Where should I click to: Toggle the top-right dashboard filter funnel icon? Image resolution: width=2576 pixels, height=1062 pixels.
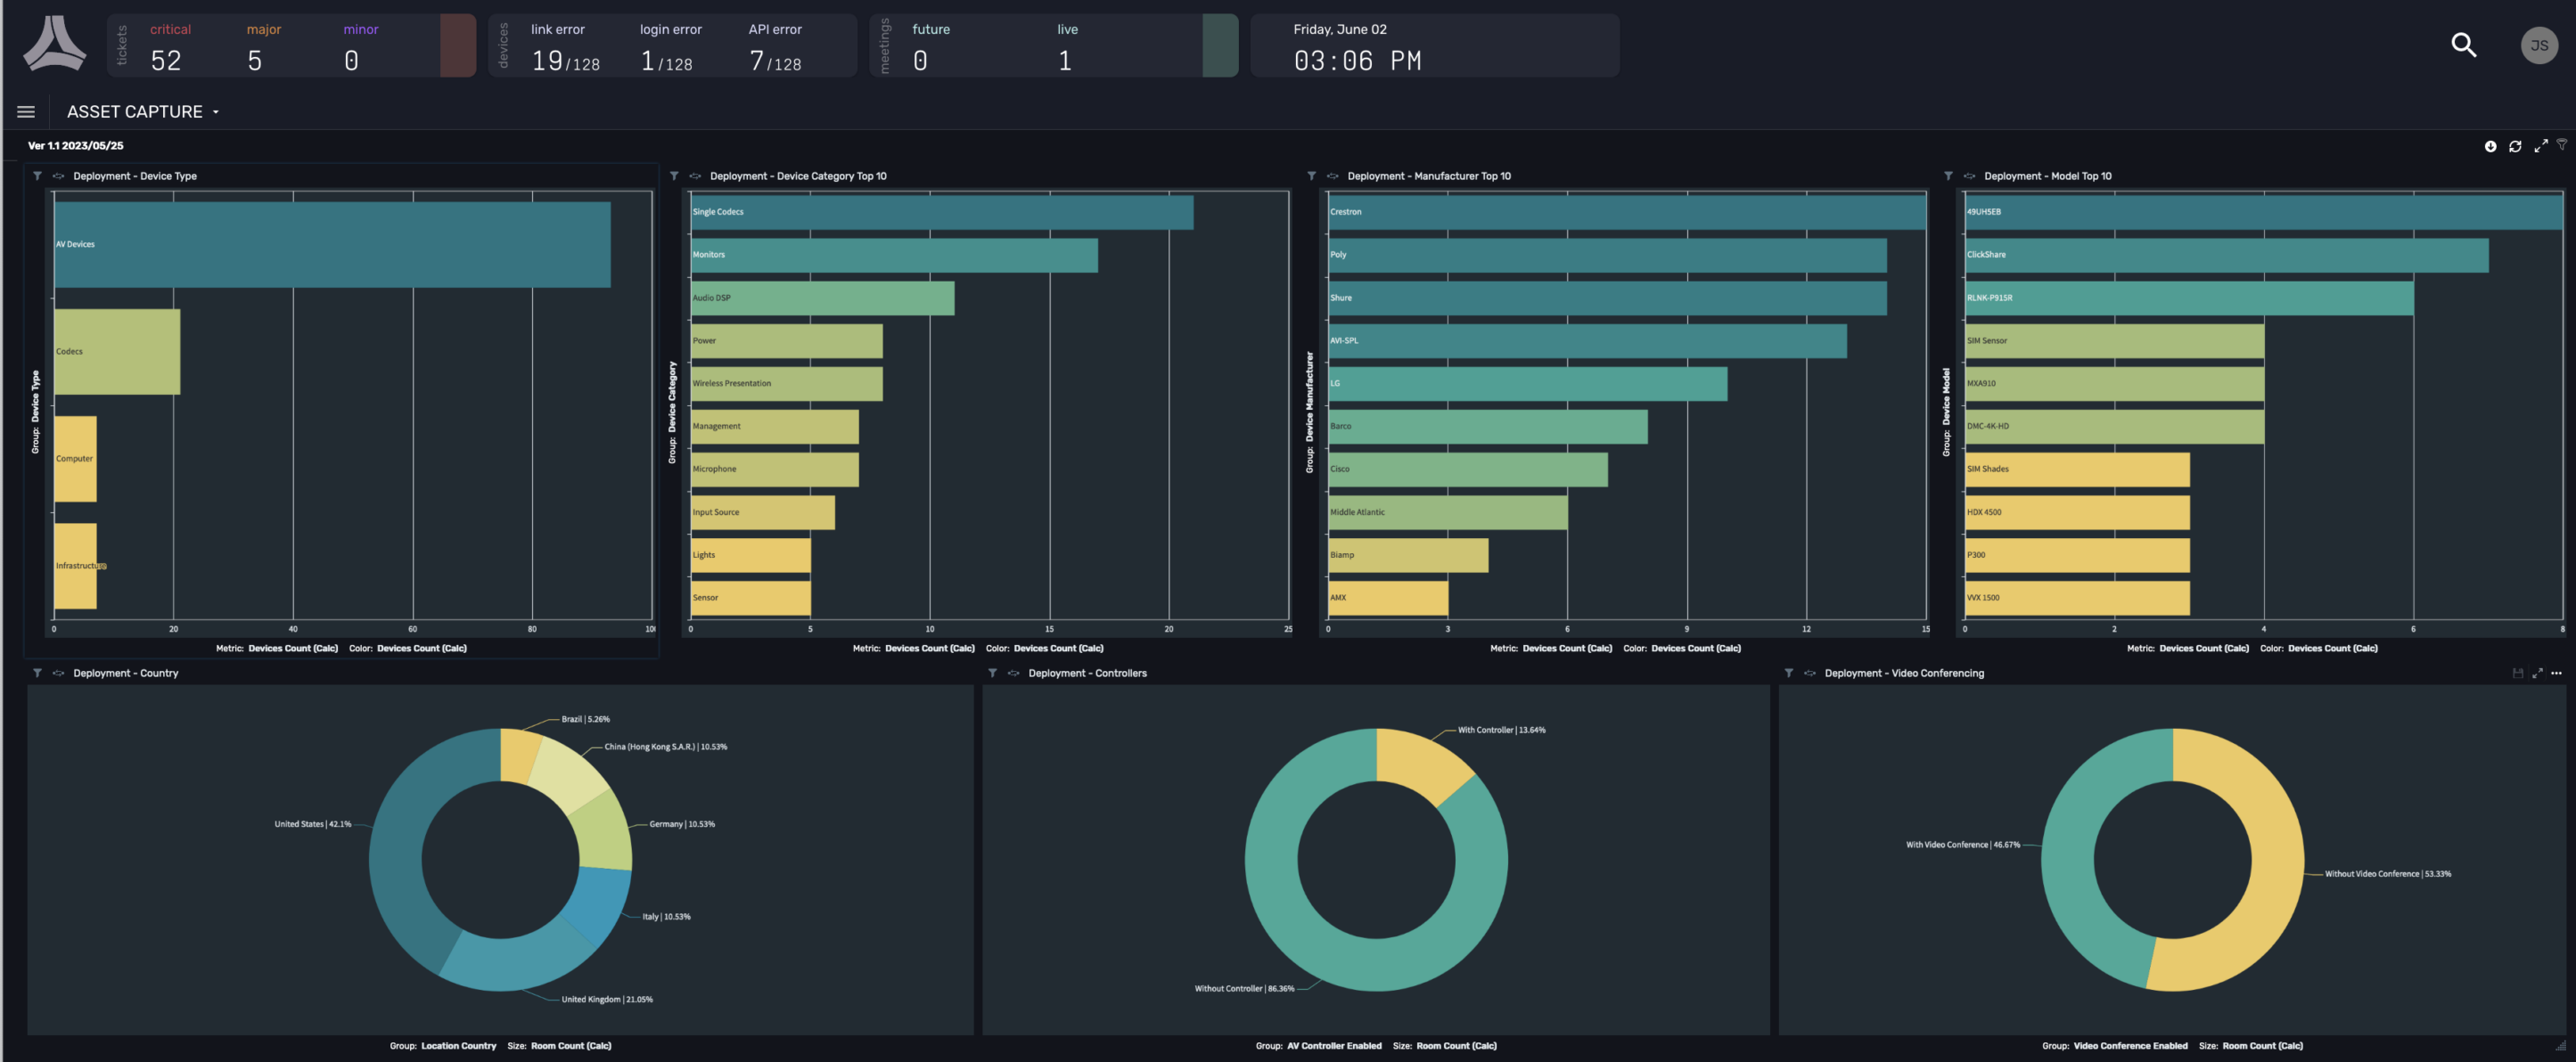pyautogui.click(x=2563, y=145)
